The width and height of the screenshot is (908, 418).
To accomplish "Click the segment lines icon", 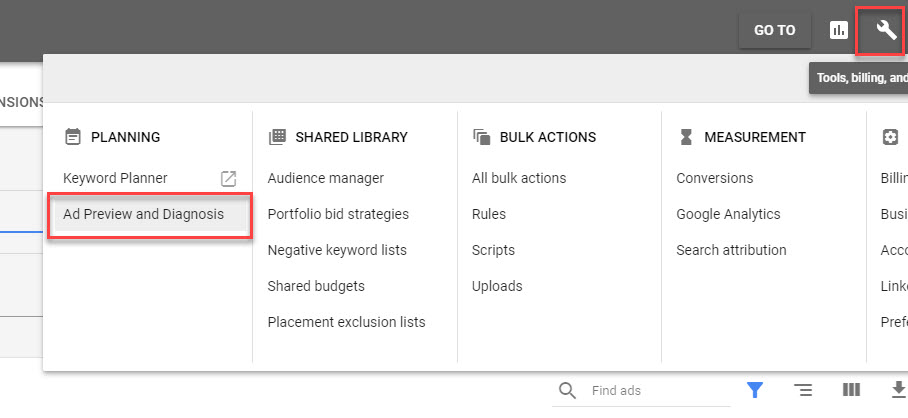I will click(803, 390).
